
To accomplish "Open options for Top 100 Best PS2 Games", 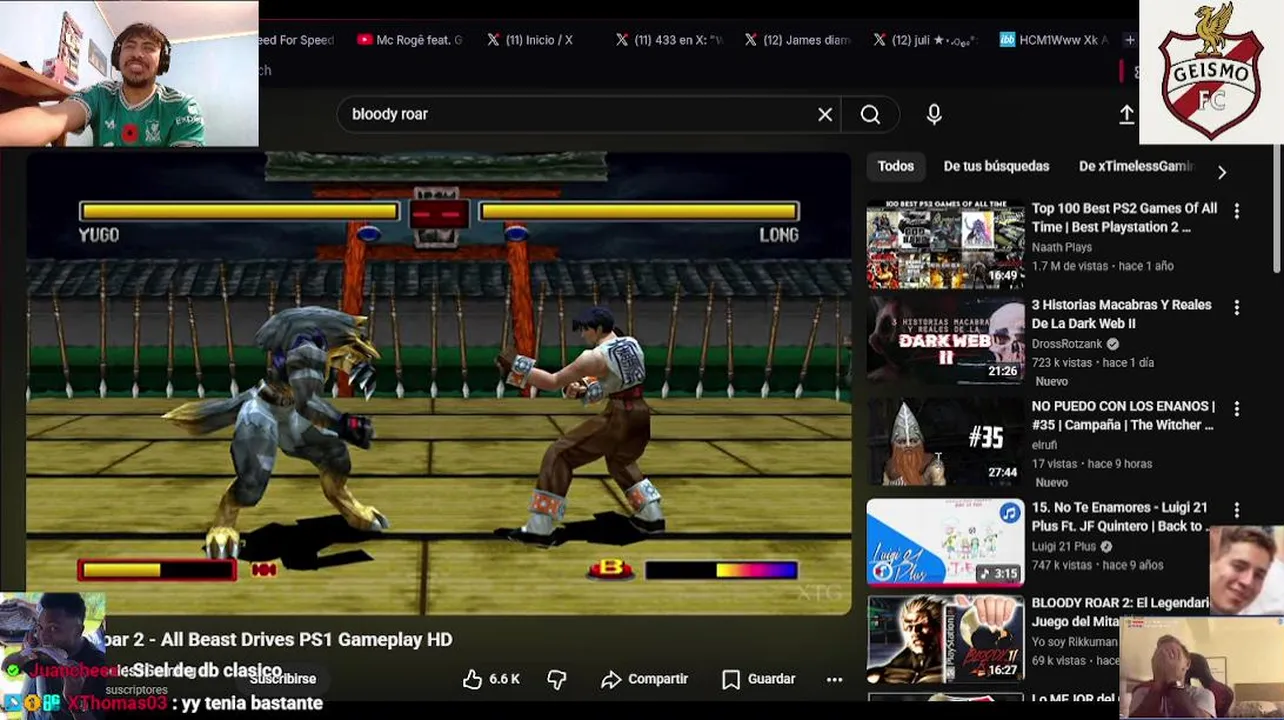I will click(x=1237, y=211).
